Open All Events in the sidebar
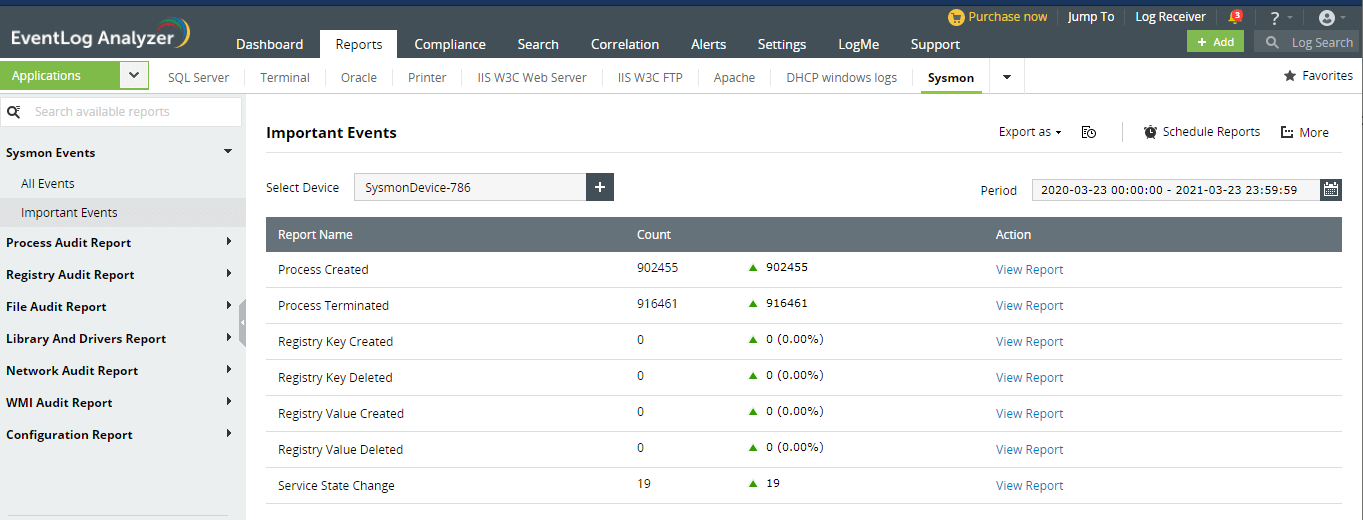 (48, 183)
